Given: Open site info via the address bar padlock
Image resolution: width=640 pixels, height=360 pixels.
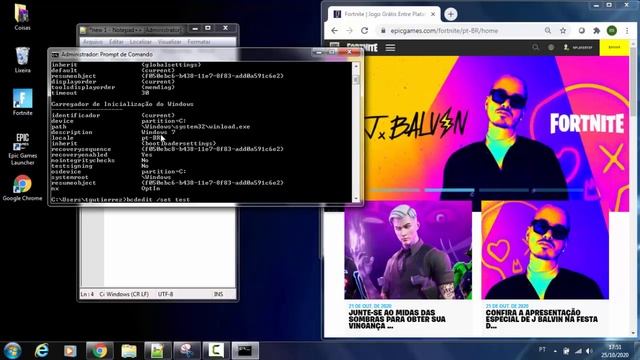Looking at the screenshot, I should tap(383, 31).
